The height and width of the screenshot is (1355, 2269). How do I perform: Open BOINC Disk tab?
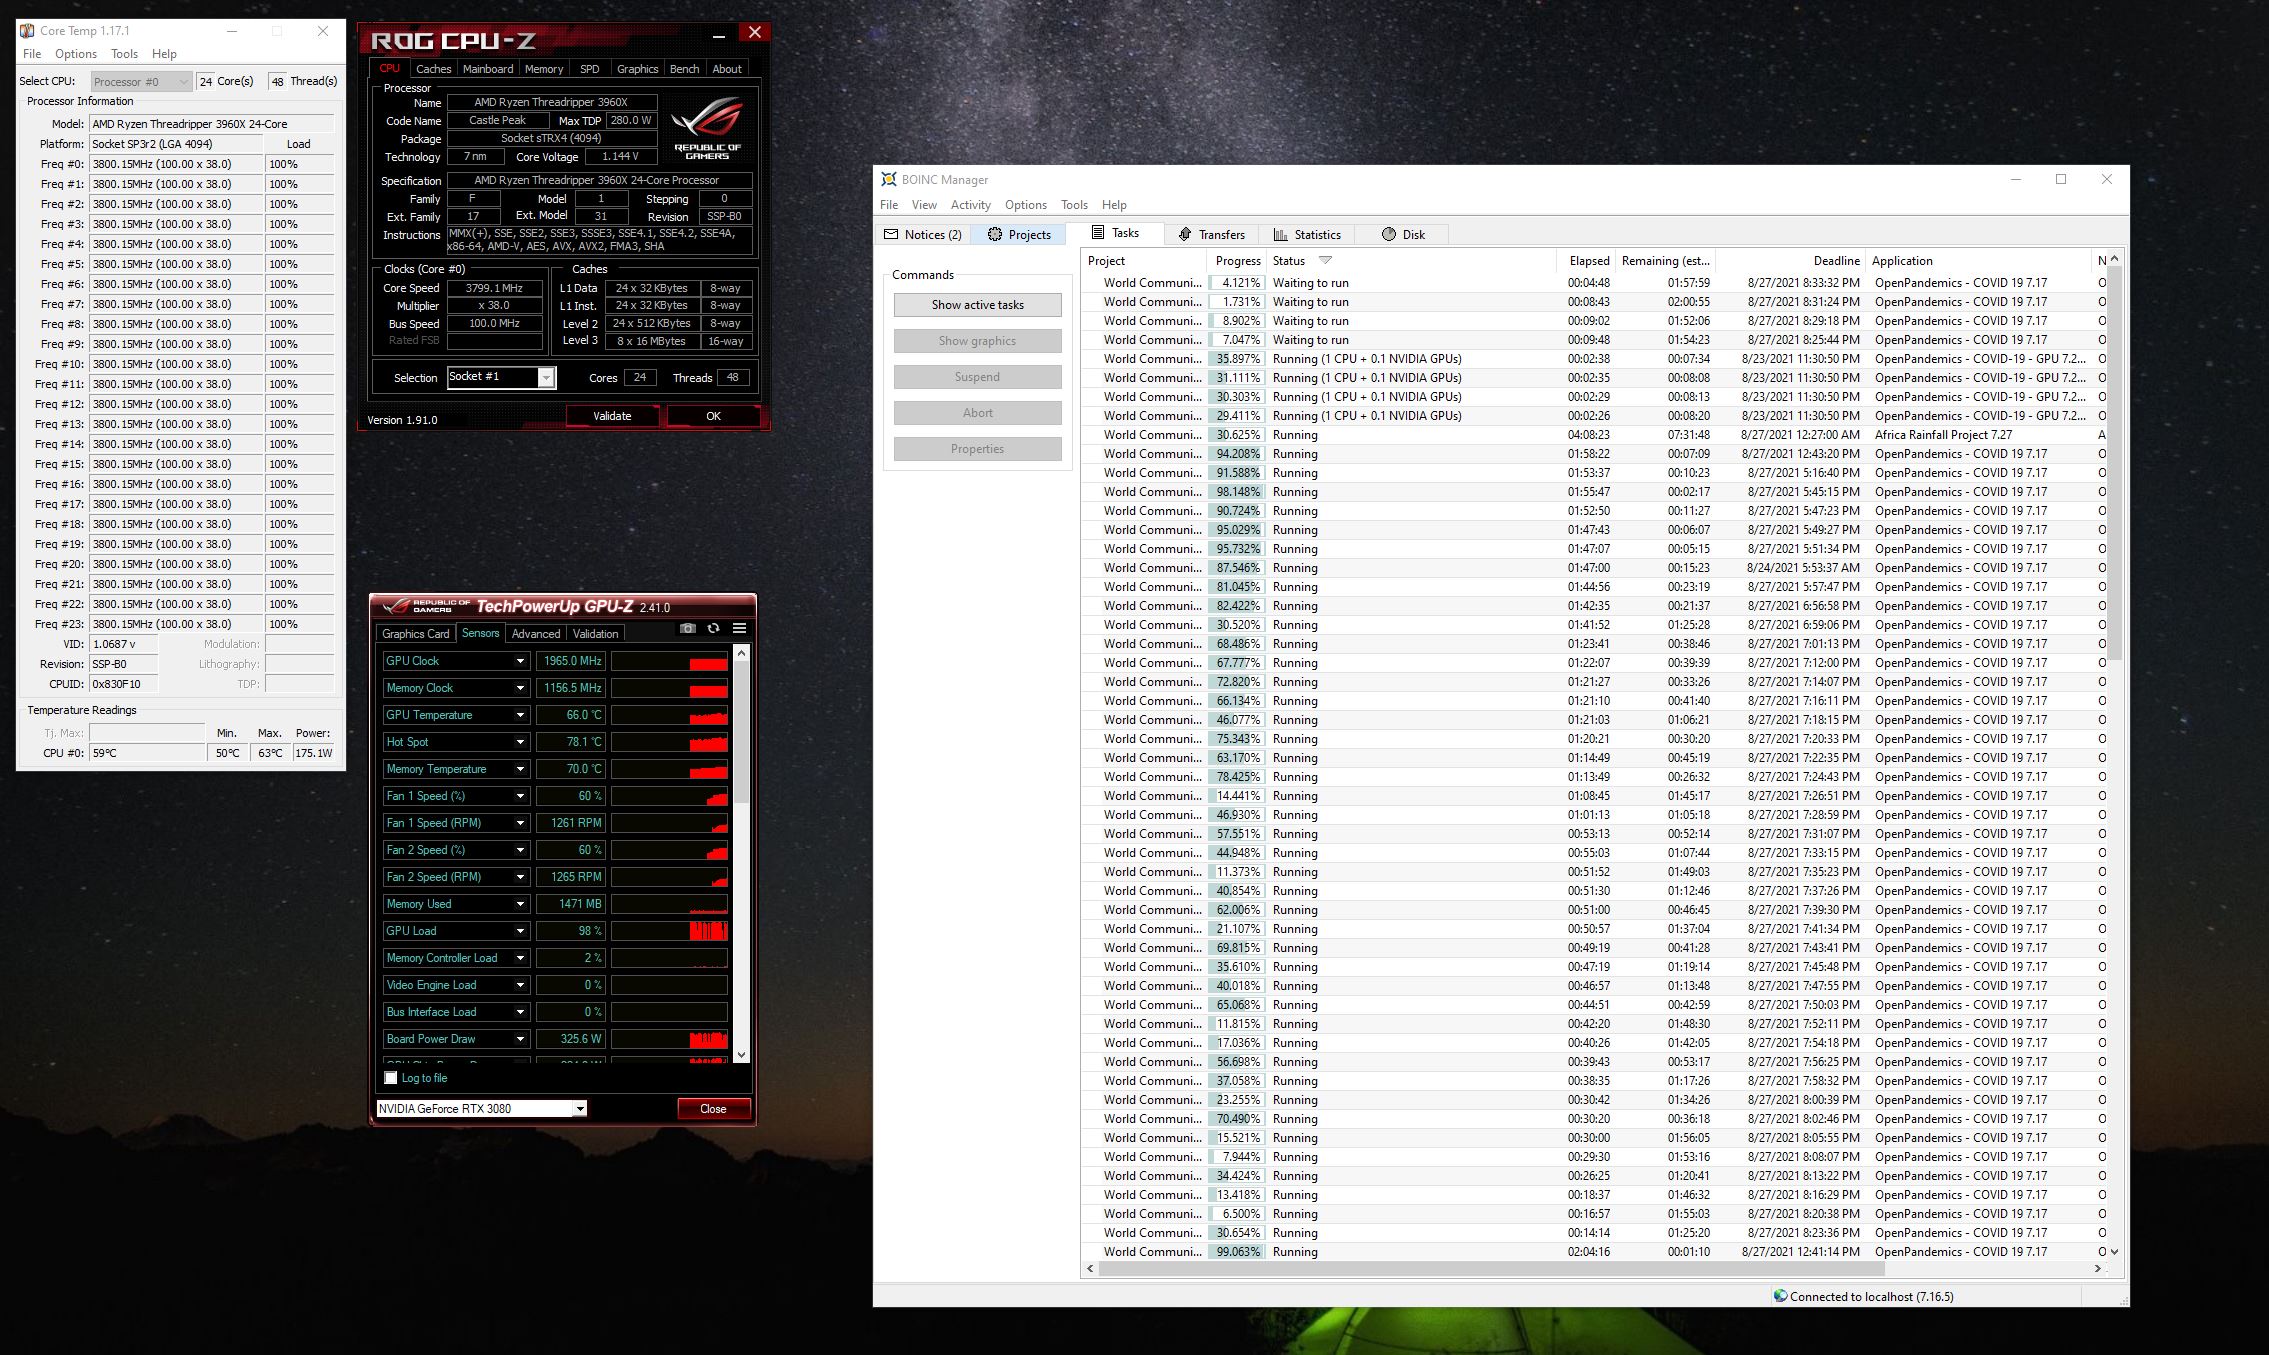1403,234
